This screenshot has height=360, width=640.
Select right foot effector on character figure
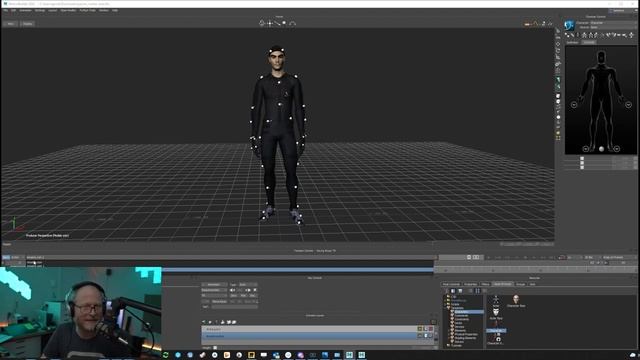point(586,149)
